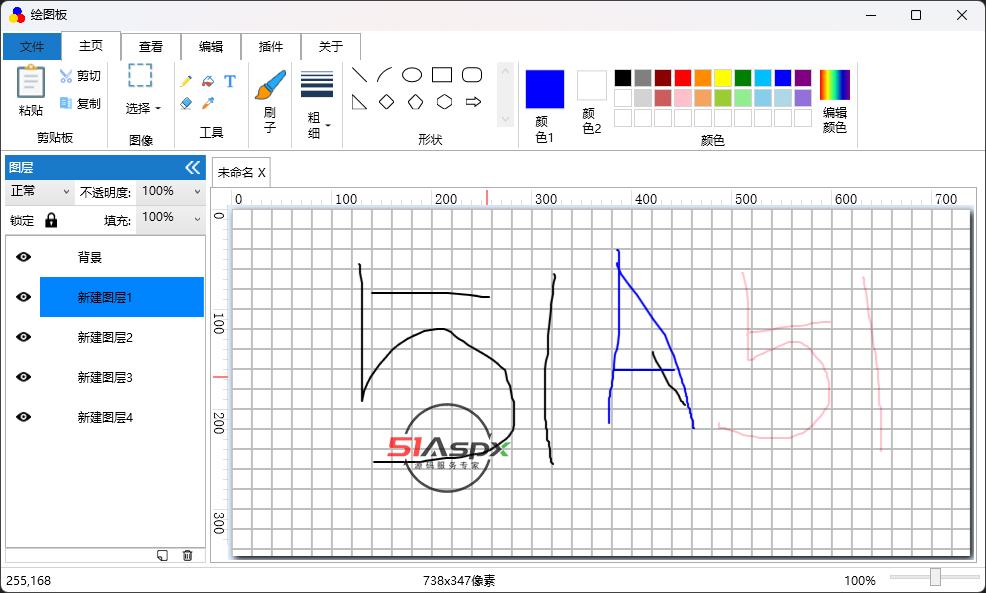The image size is (986, 593).
Task: Select the pencil drawing tool
Action: pos(186,81)
